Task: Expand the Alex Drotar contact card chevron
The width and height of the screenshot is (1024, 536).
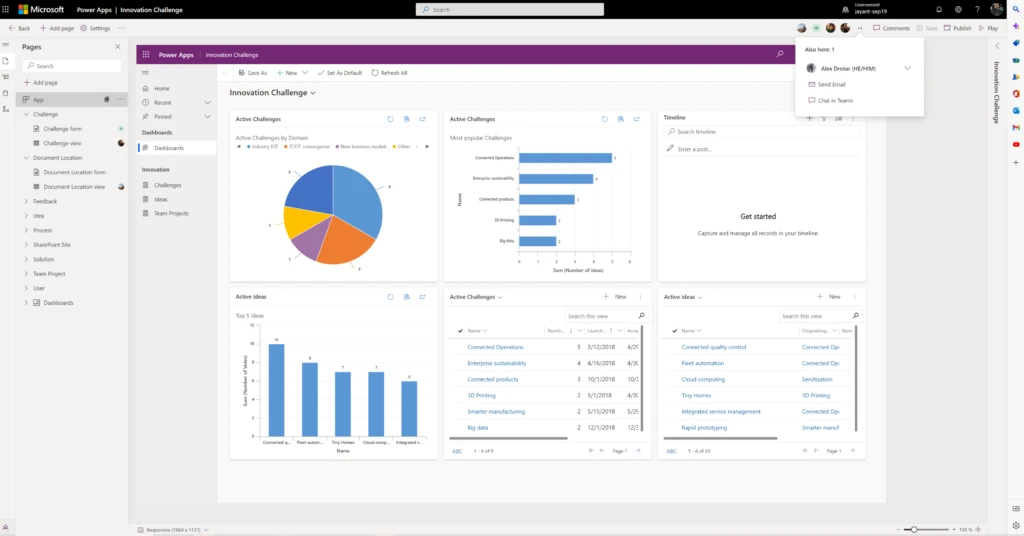Action: click(x=907, y=68)
